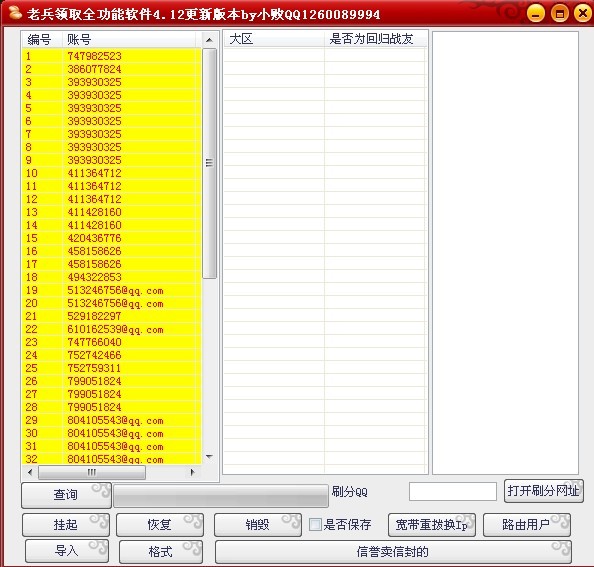The height and width of the screenshot is (567, 594).
Task: Click the 恢复 button
Action: [x=159, y=525]
